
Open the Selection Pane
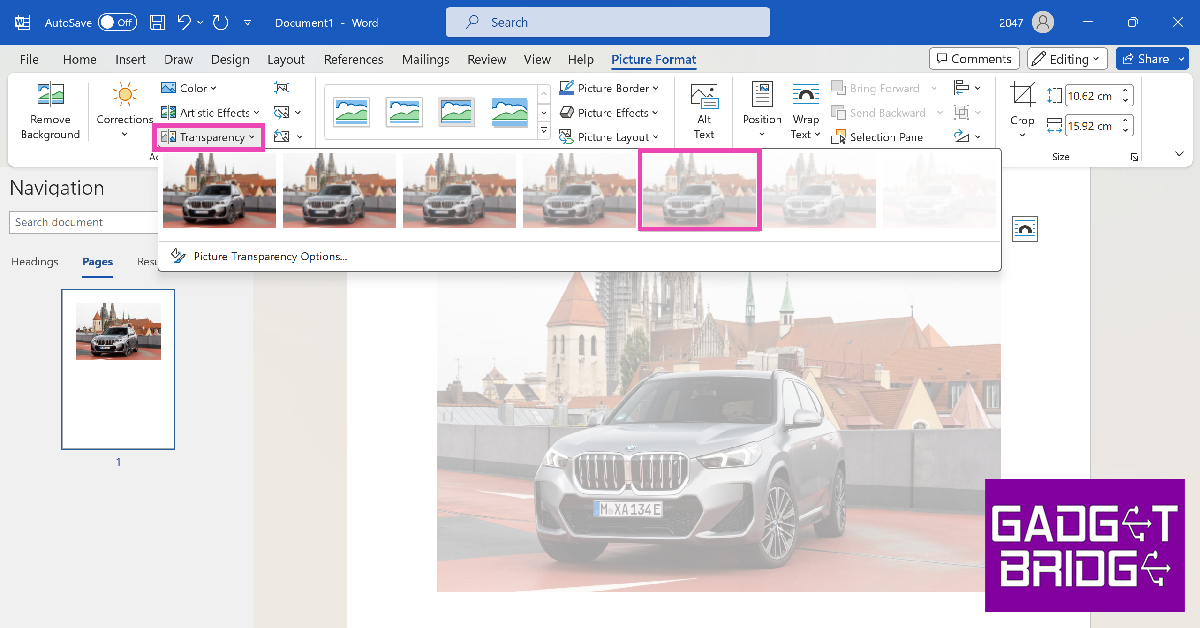pyautogui.click(x=877, y=137)
